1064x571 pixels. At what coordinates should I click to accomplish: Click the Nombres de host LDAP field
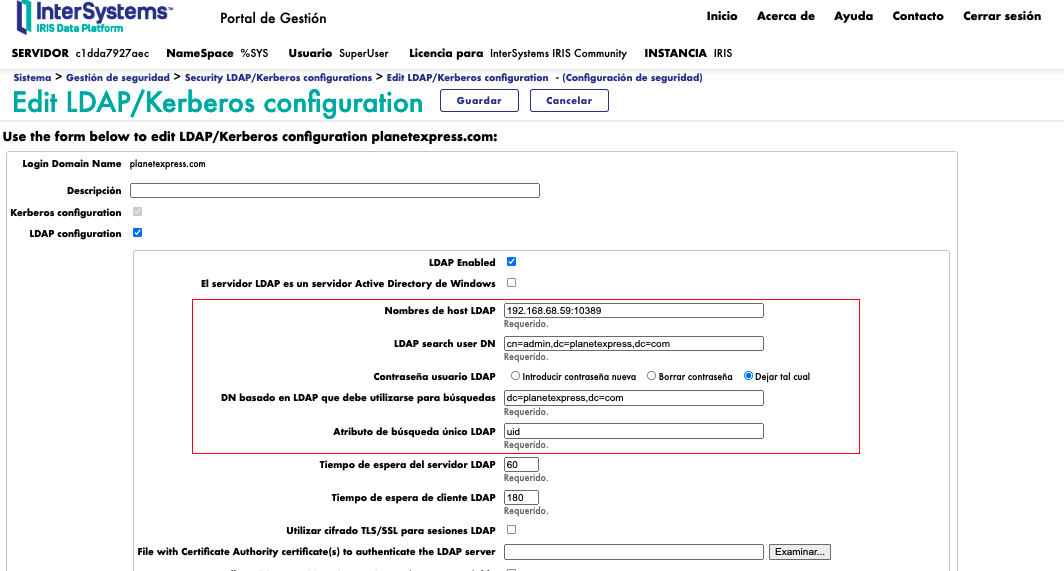634,311
